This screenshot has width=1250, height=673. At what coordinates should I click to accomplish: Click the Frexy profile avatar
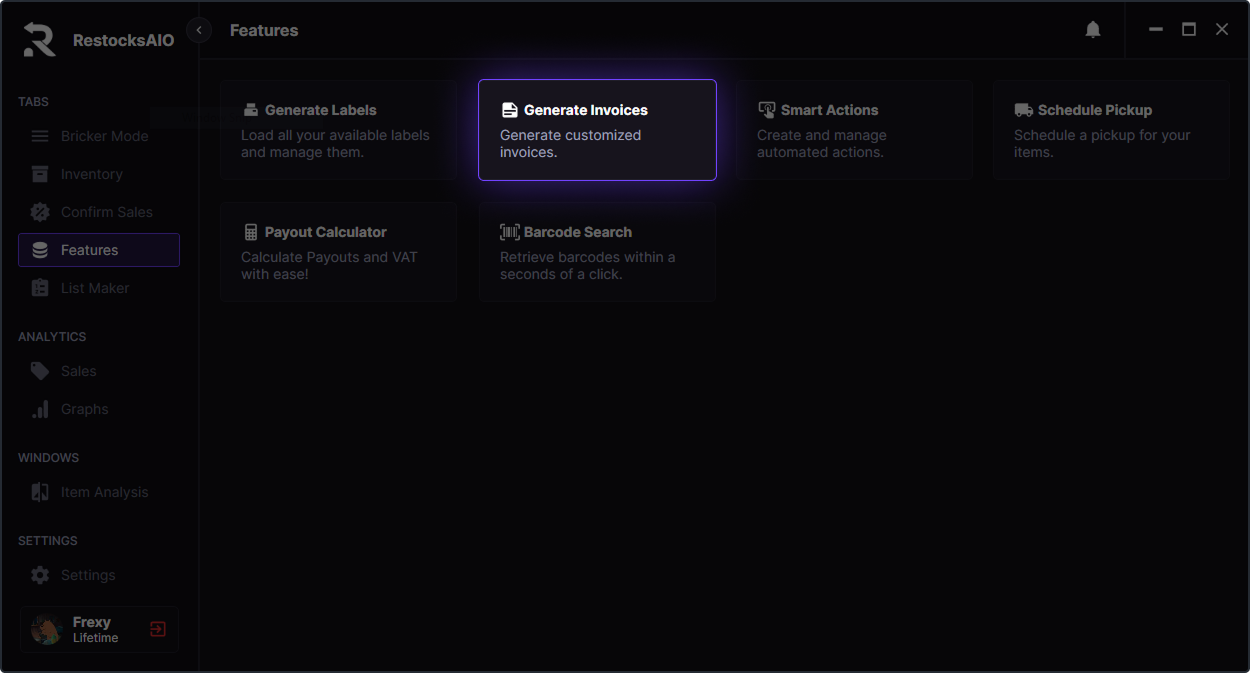click(46, 629)
